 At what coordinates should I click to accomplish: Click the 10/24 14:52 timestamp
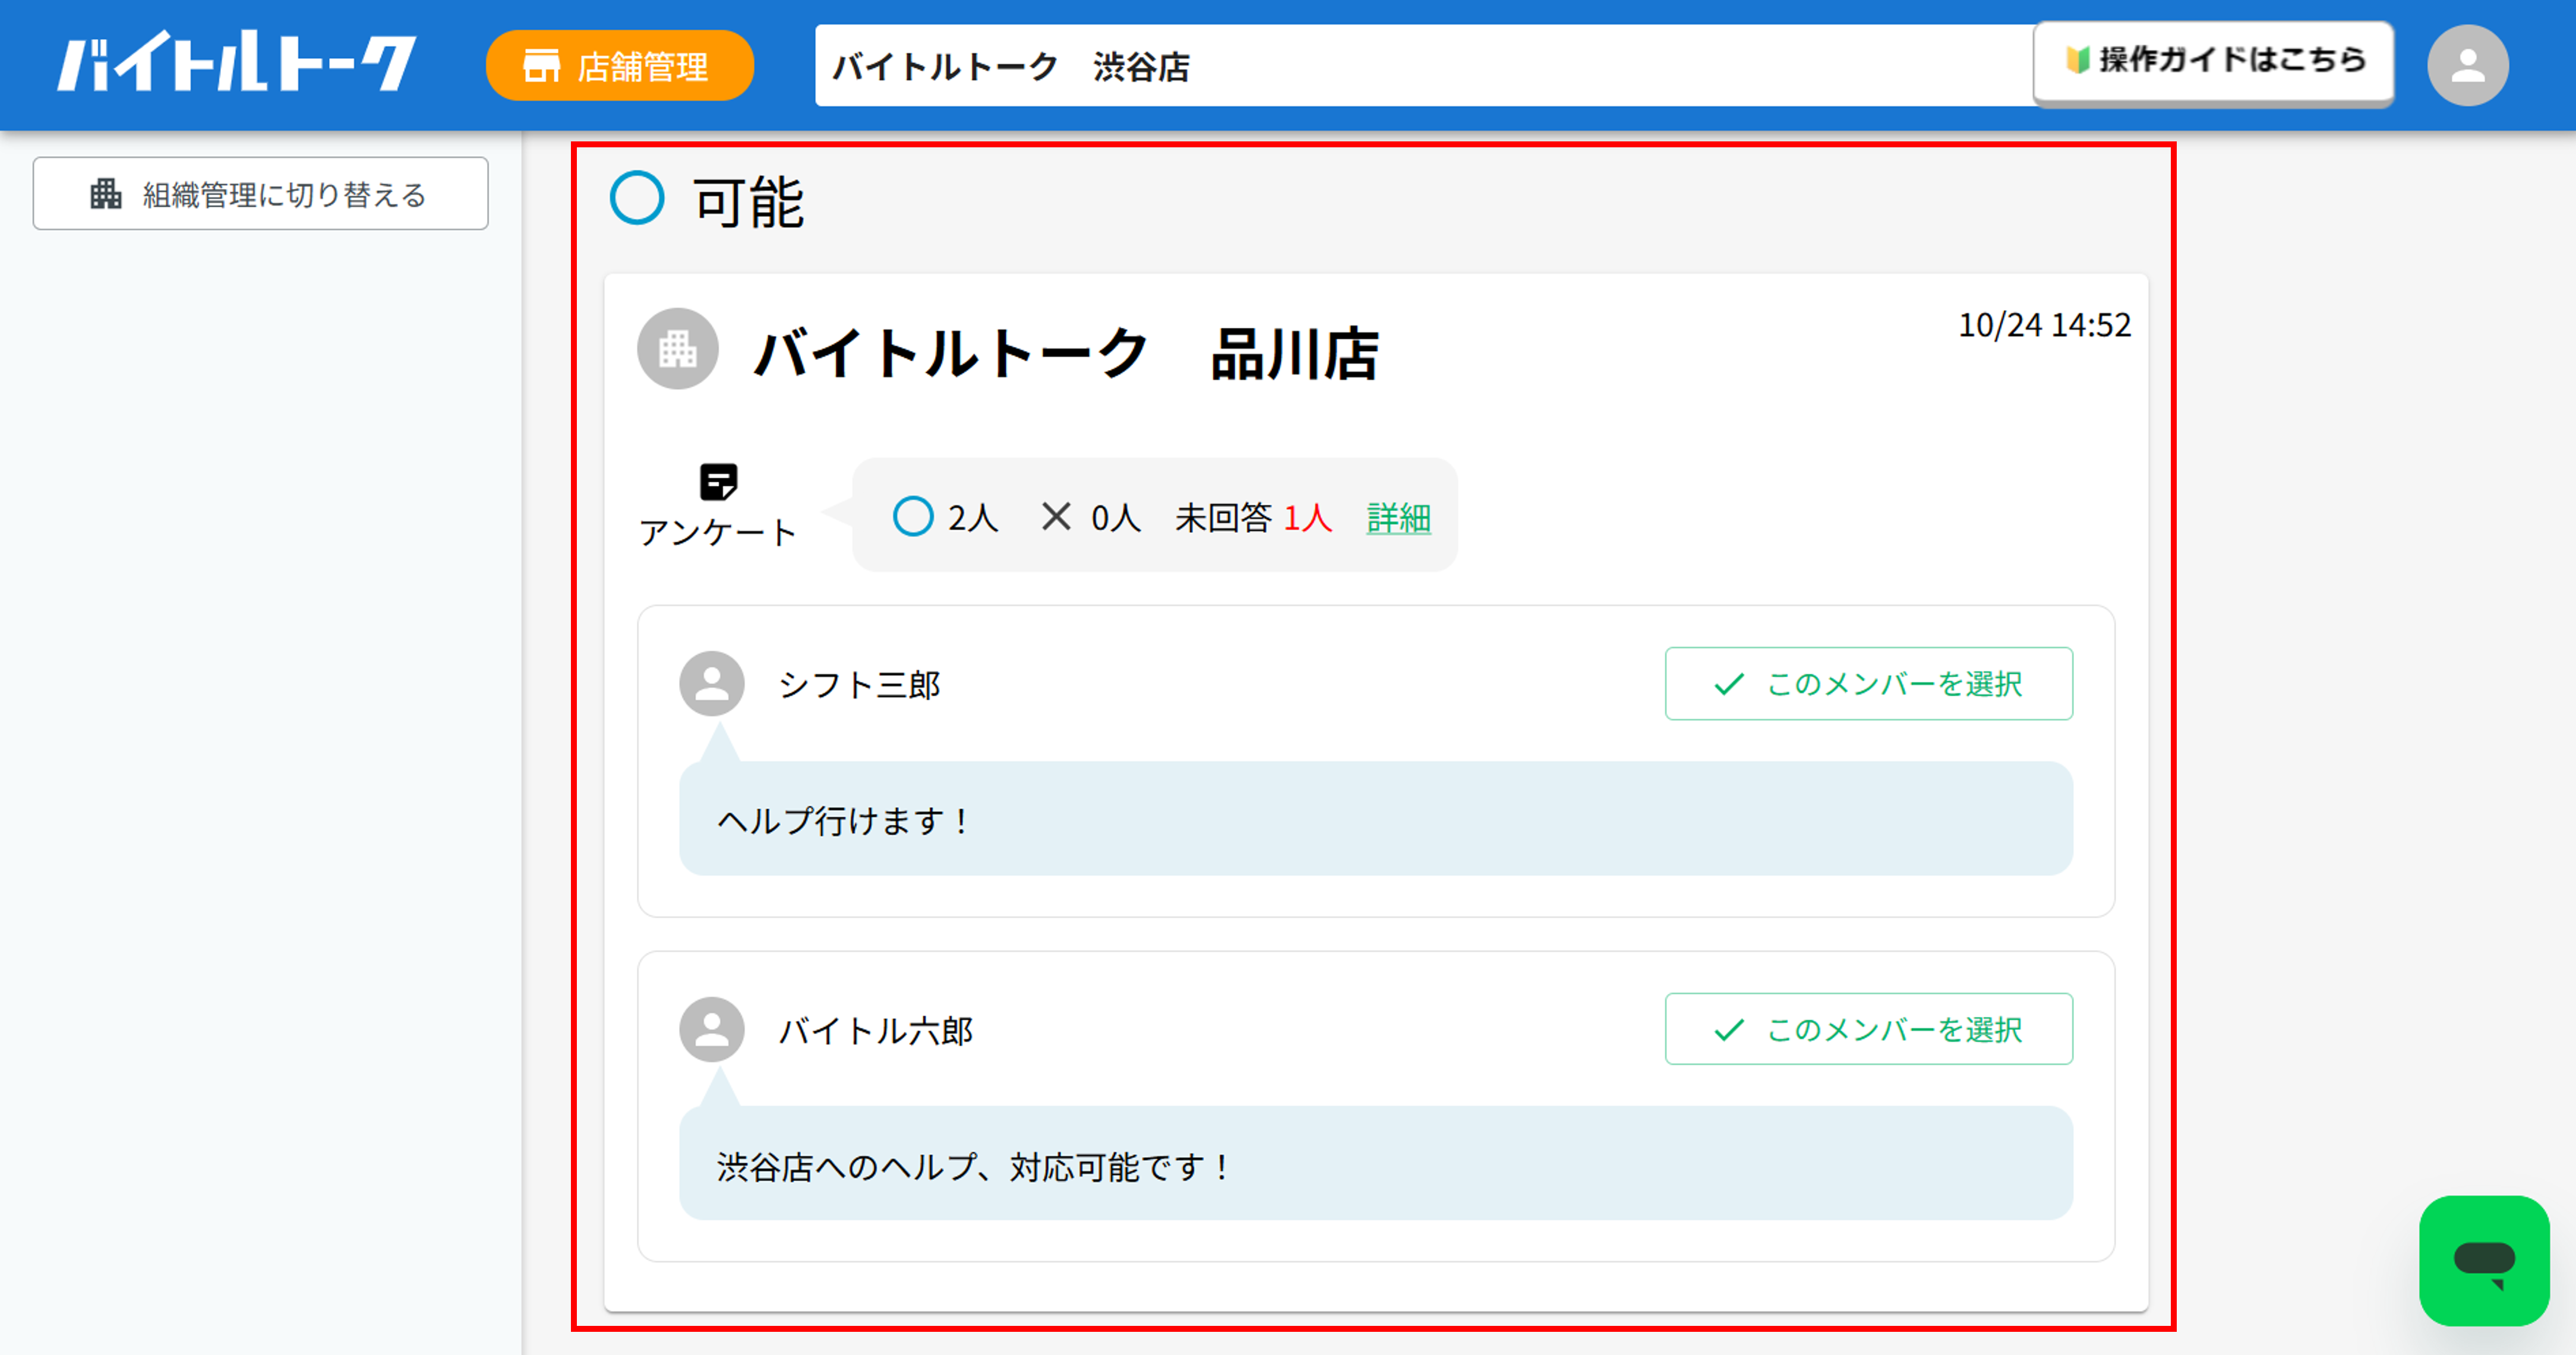point(2044,325)
